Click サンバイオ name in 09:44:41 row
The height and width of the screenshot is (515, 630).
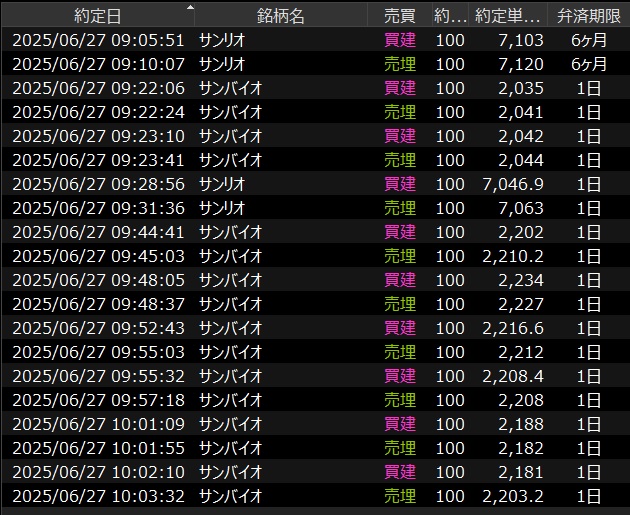click(x=230, y=232)
